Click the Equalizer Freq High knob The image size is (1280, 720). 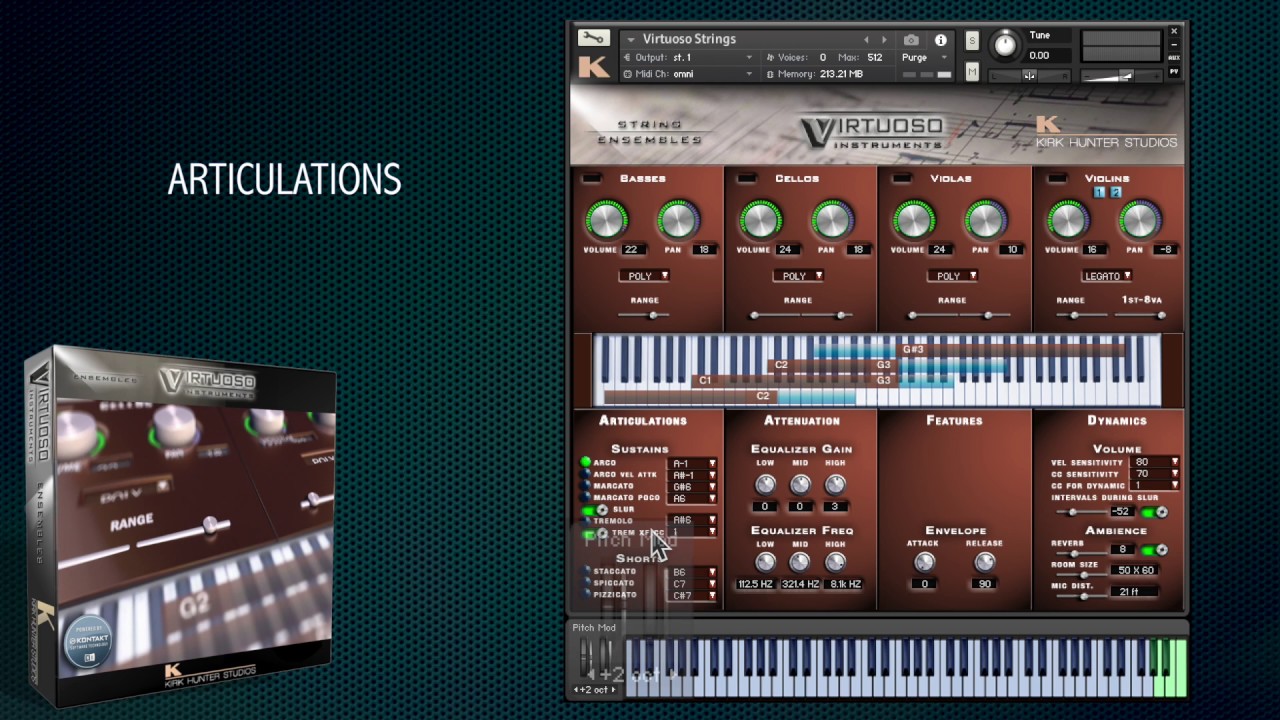click(x=835, y=562)
